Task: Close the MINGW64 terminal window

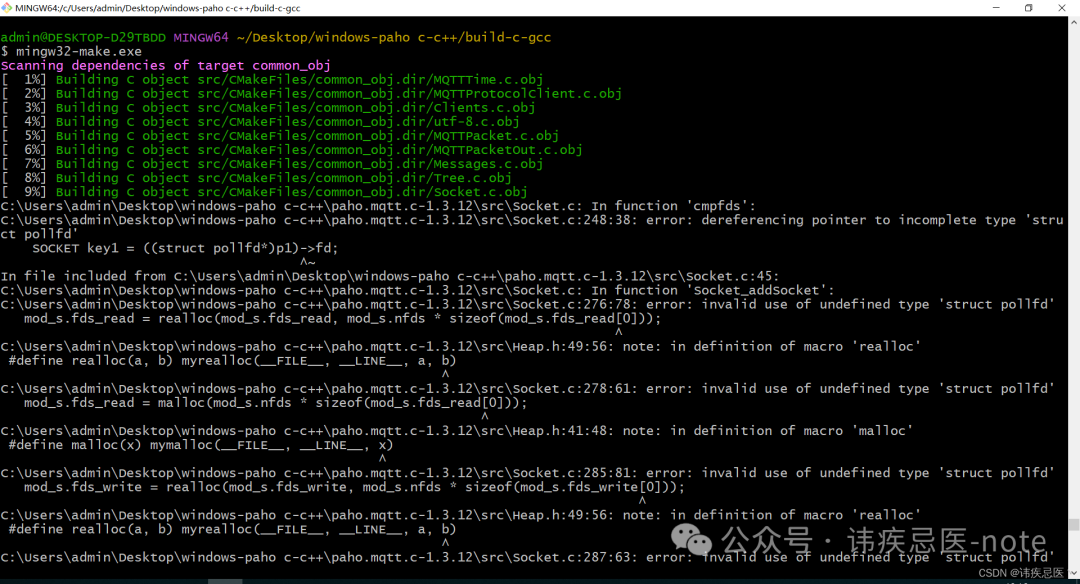Action: coord(1061,8)
